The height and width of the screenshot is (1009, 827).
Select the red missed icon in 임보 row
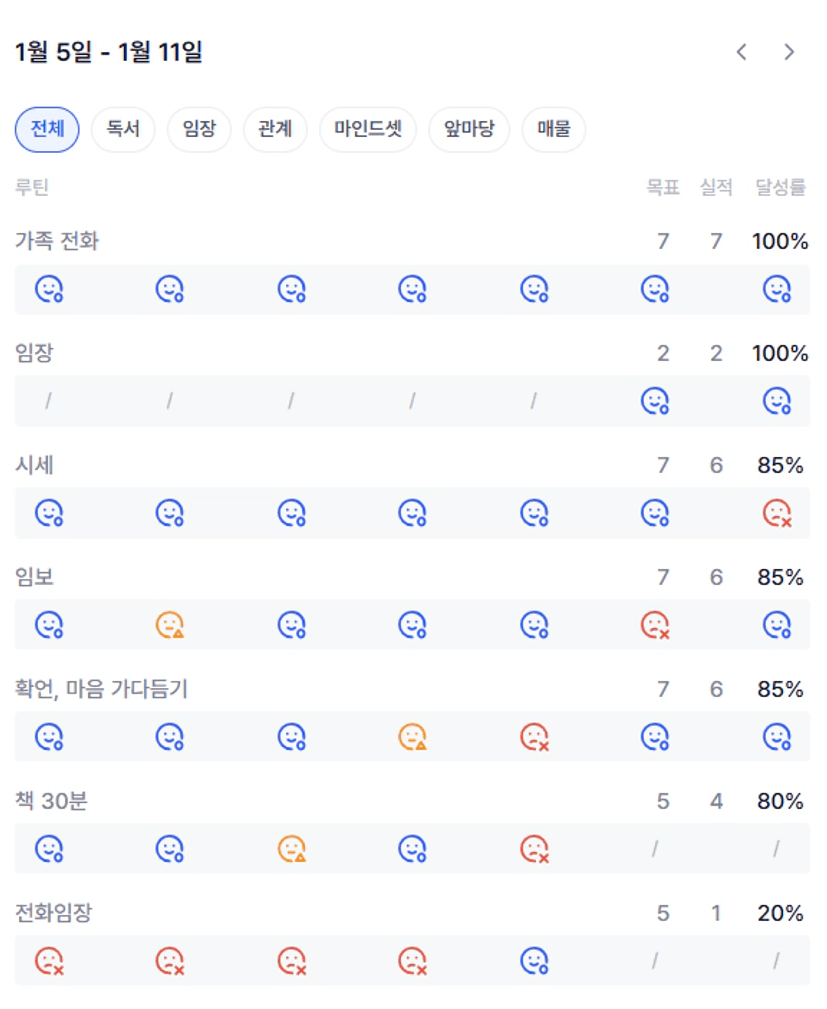tap(654, 626)
